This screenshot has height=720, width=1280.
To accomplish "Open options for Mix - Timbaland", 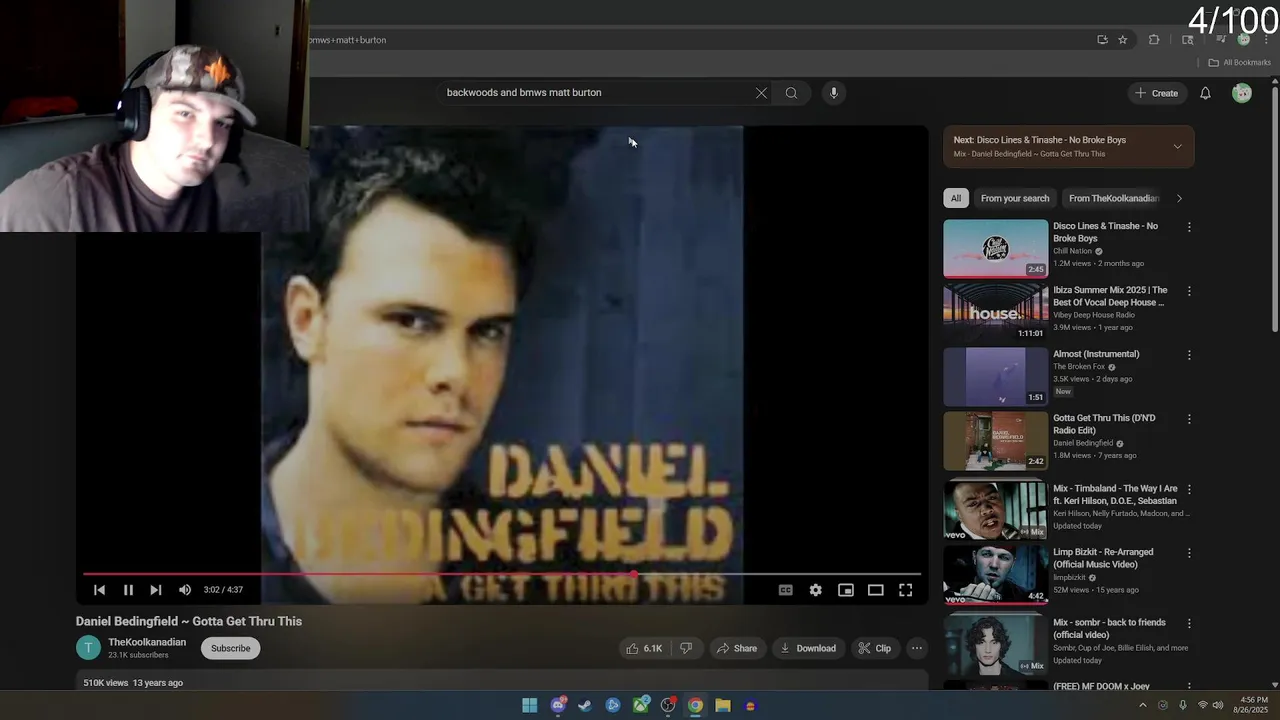I will (1189, 490).
